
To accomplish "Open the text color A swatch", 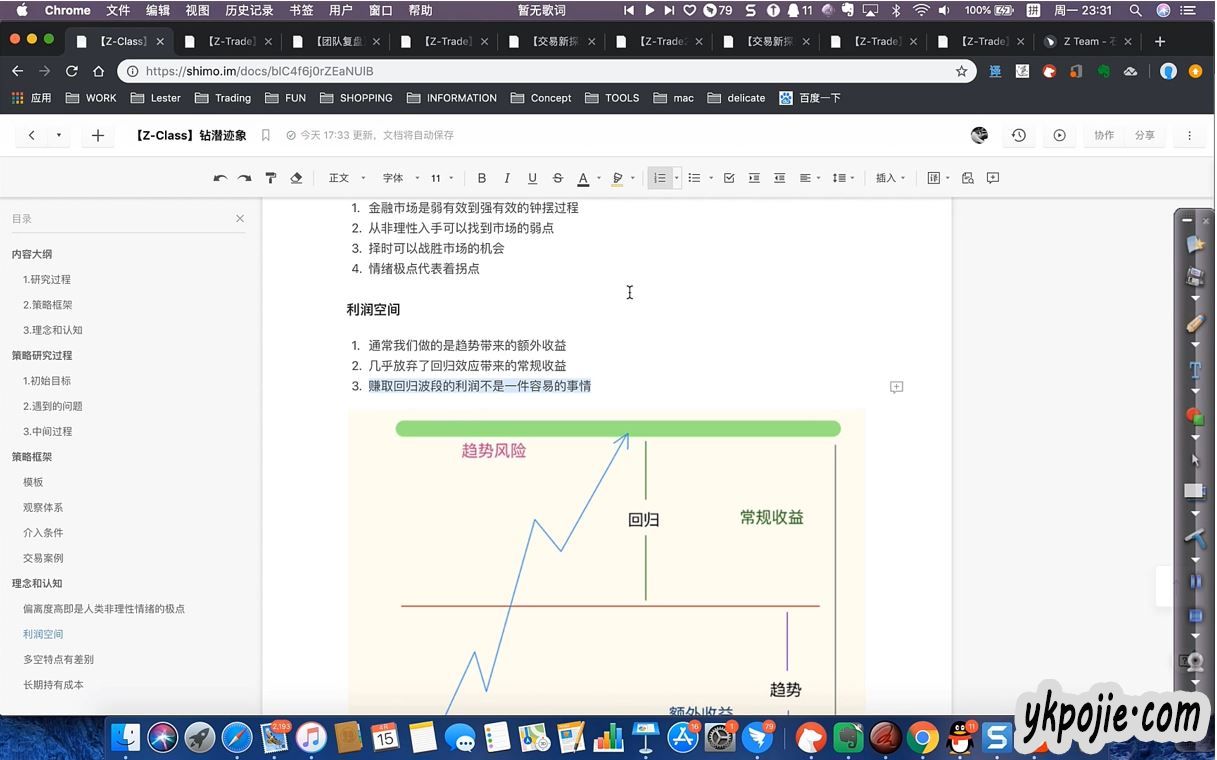I will point(583,178).
